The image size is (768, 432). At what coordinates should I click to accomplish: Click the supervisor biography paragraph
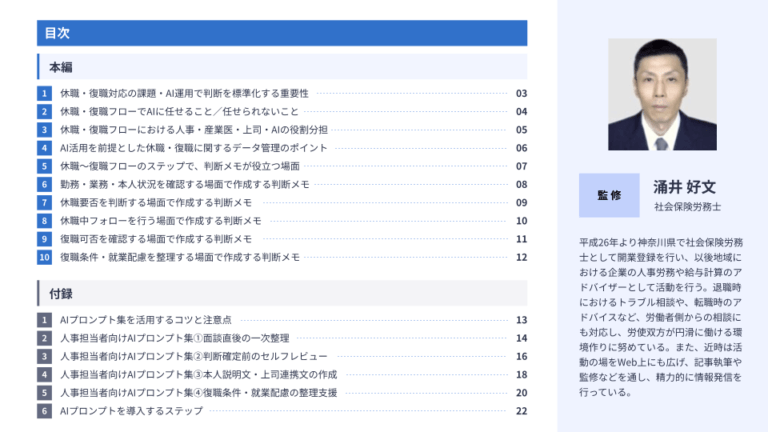661,317
